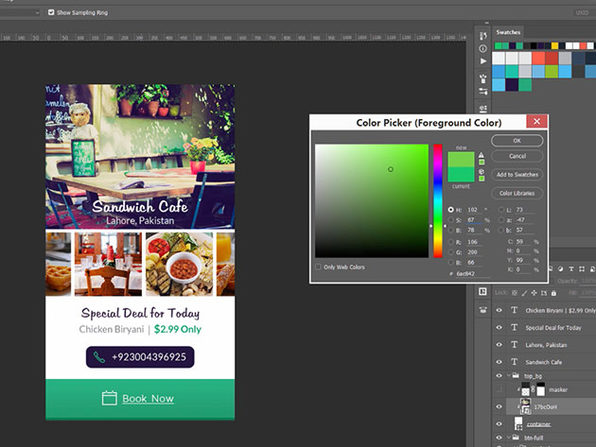Image resolution: width=596 pixels, height=447 pixels.
Task: Toggle Show Sampling Ring checkbox
Action: coord(51,13)
